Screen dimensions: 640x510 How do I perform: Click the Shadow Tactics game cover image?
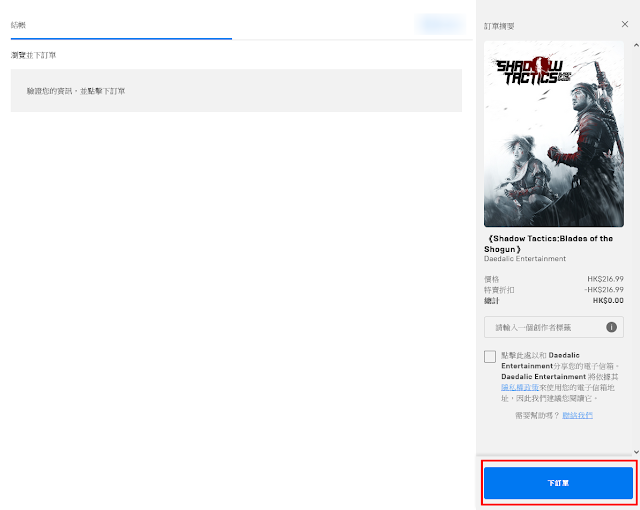553,134
